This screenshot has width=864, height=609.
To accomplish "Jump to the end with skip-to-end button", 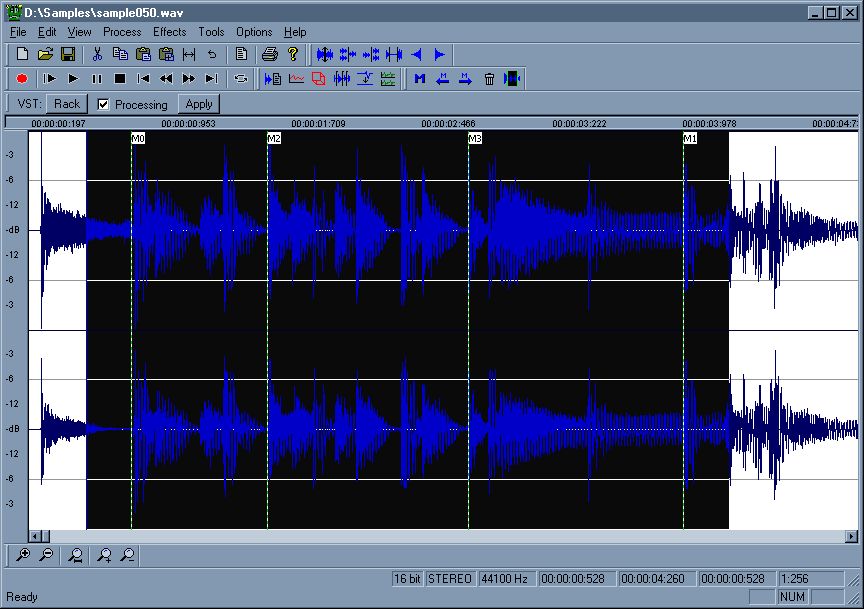I will coord(212,79).
